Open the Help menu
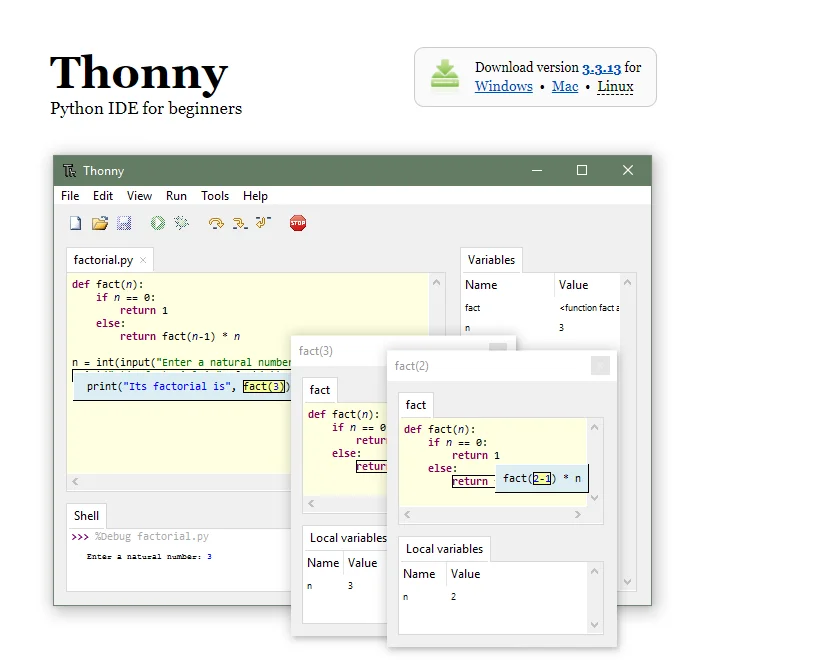The height and width of the screenshot is (660, 821). point(255,196)
